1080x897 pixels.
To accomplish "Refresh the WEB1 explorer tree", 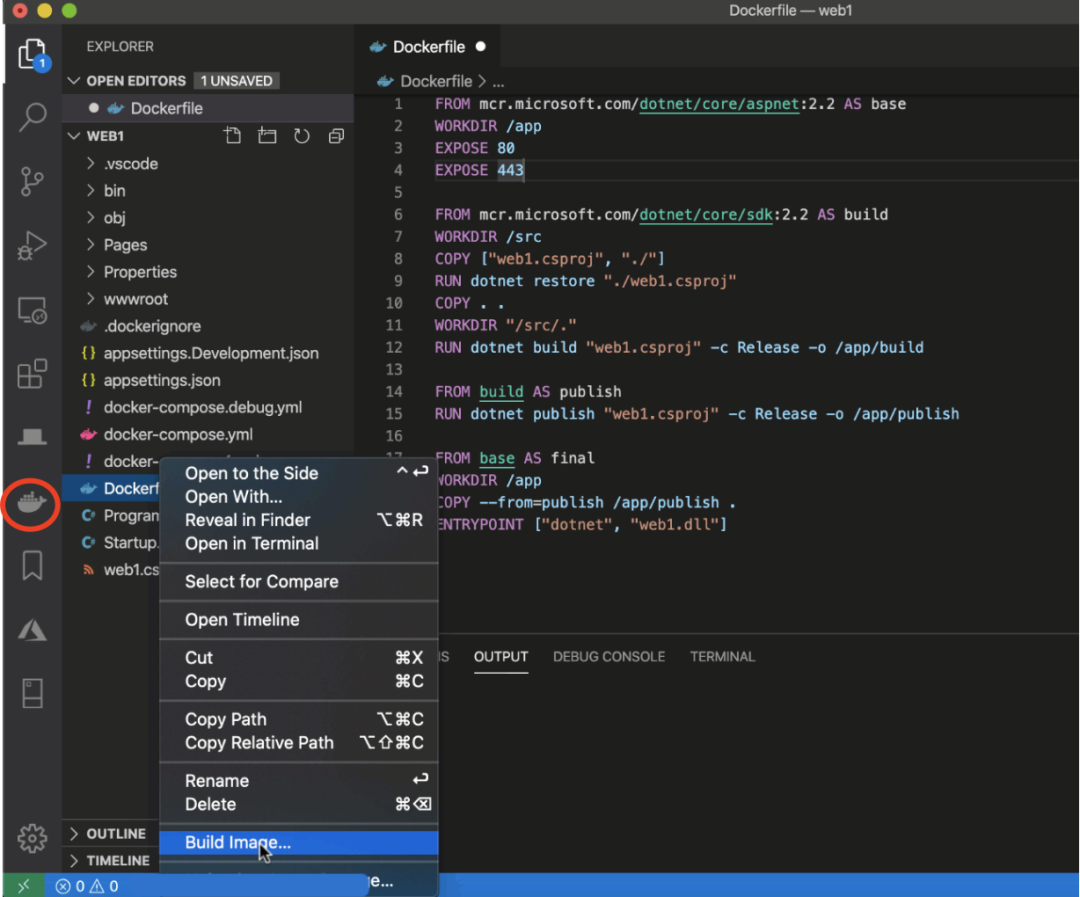I will pyautogui.click(x=302, y=136).
